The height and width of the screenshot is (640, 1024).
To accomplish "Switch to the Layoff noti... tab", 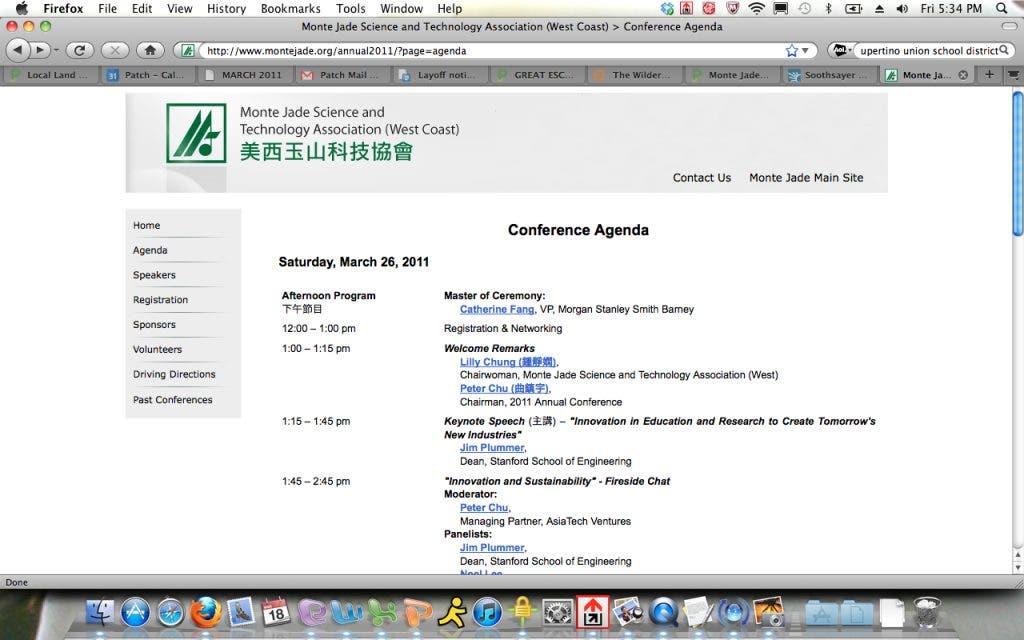I will (441, 75).
